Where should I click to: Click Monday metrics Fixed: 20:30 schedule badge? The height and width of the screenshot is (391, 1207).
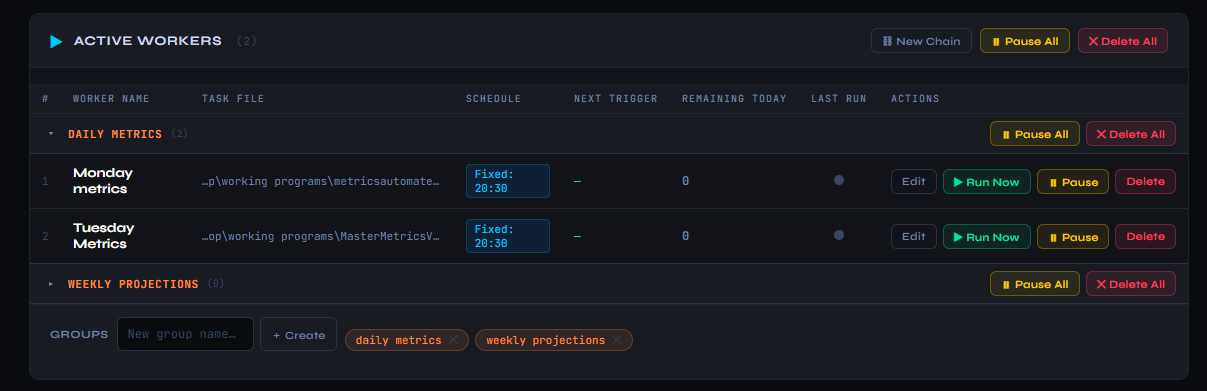[x=508, y=181]
